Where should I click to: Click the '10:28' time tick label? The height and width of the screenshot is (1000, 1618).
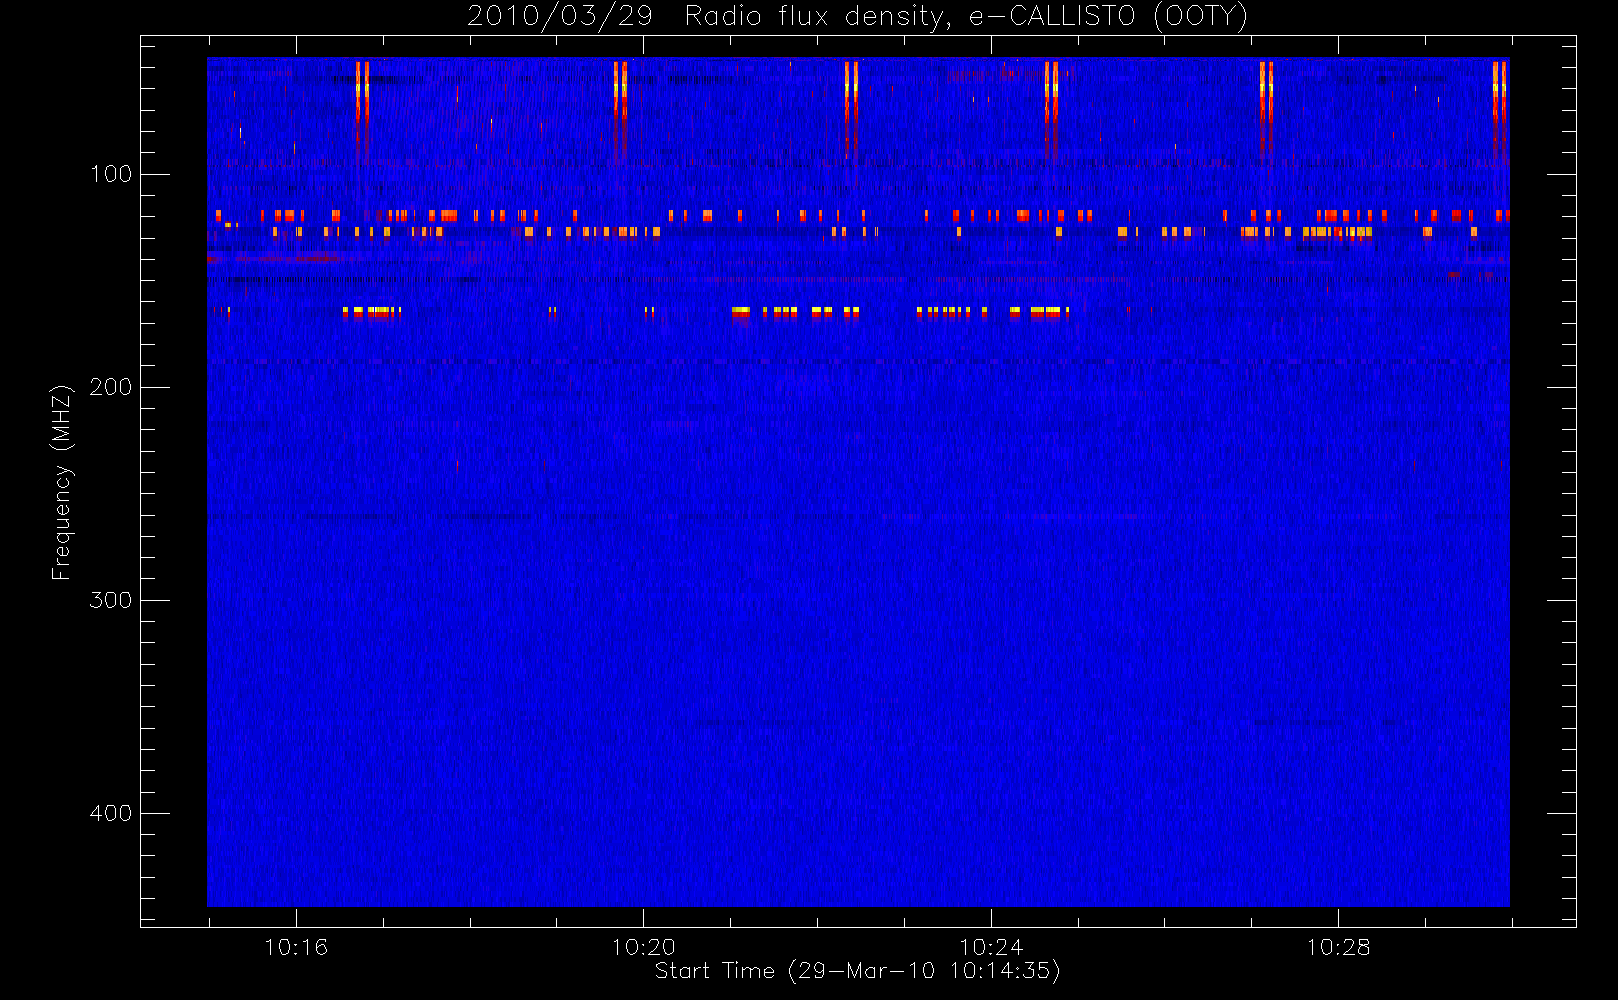pyautogui.click(x=1338, y=947)
